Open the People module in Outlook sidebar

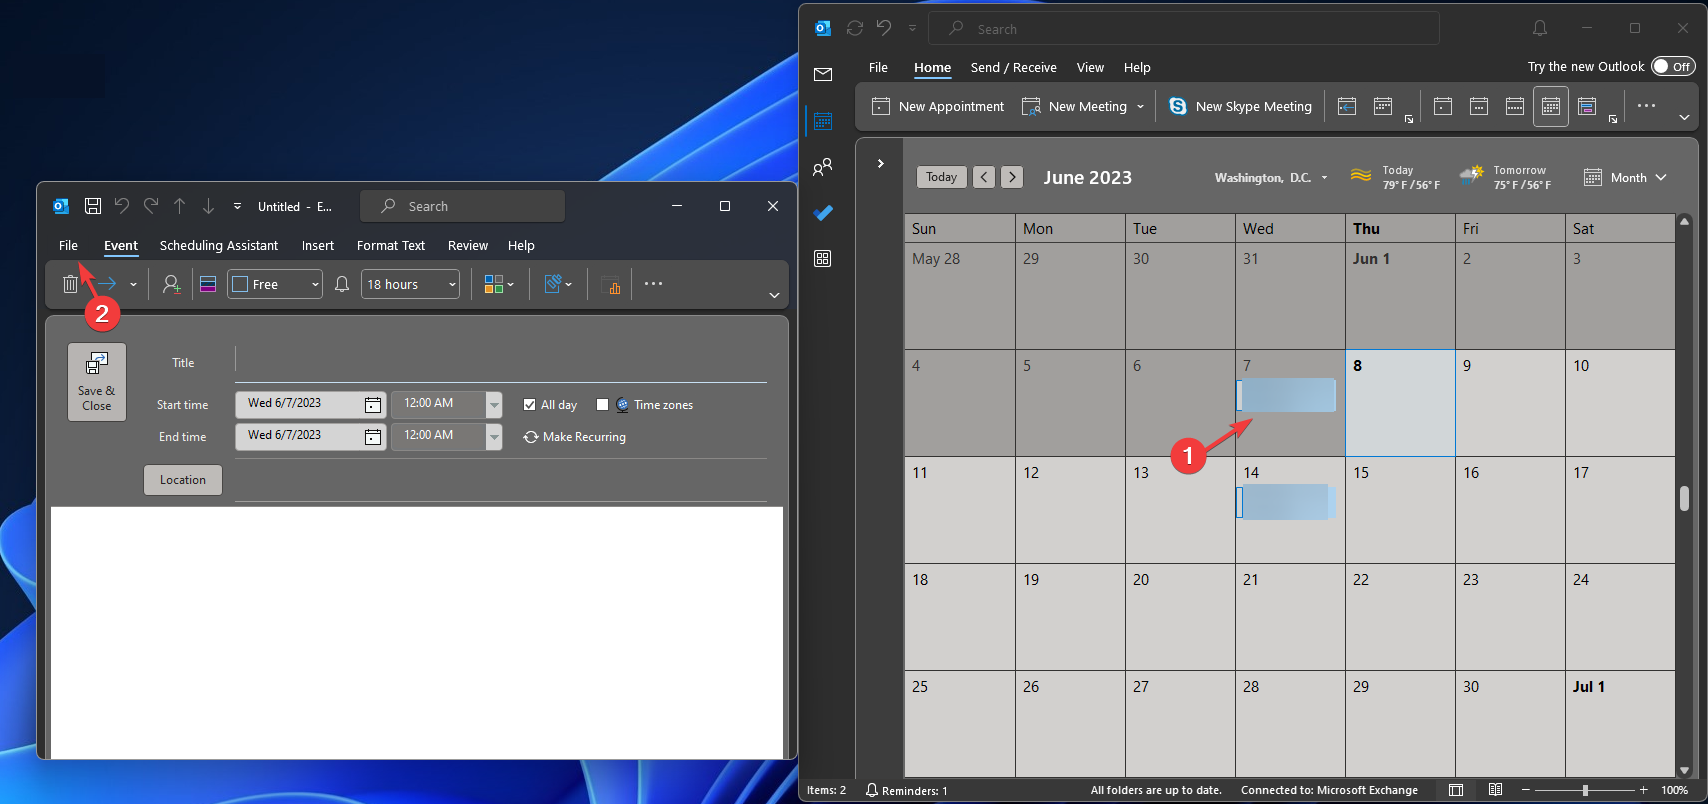pyautogui.click(x=823, y=167)
